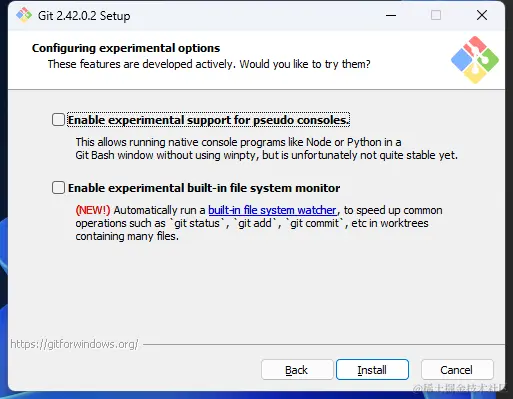This screenshot has width=513, height=399.
Task: Click the https://gitforwindows.org/ text
Action: point(74,344)
